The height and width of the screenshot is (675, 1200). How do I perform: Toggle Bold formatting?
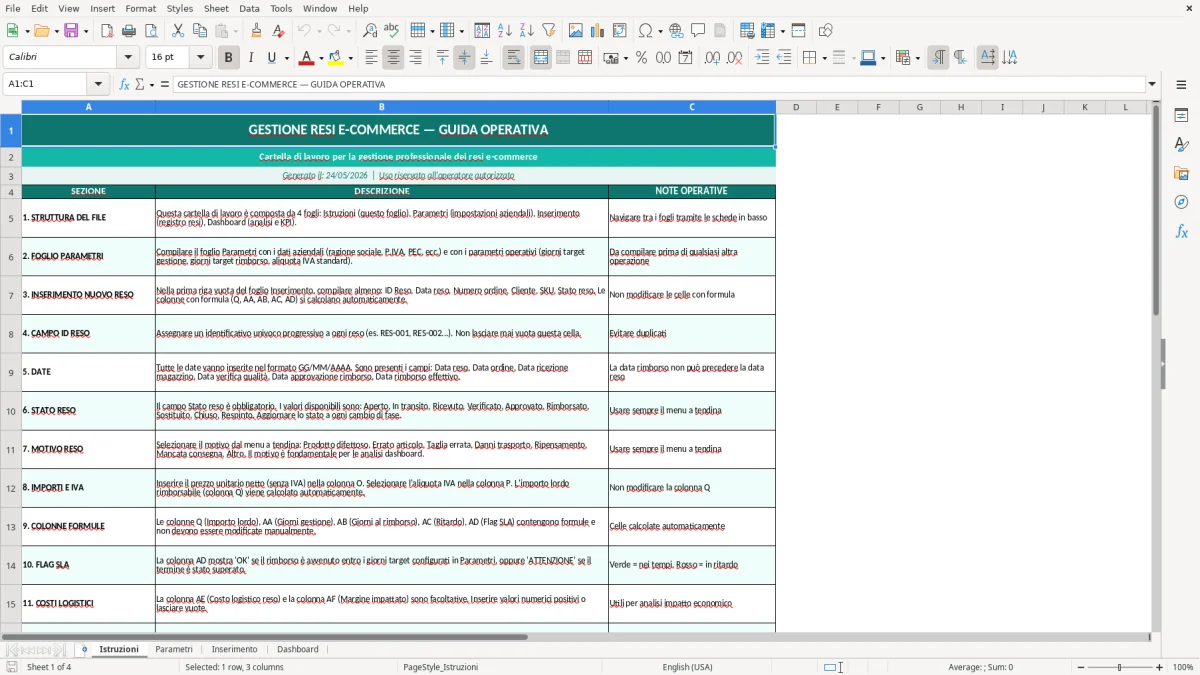(228, 58)
